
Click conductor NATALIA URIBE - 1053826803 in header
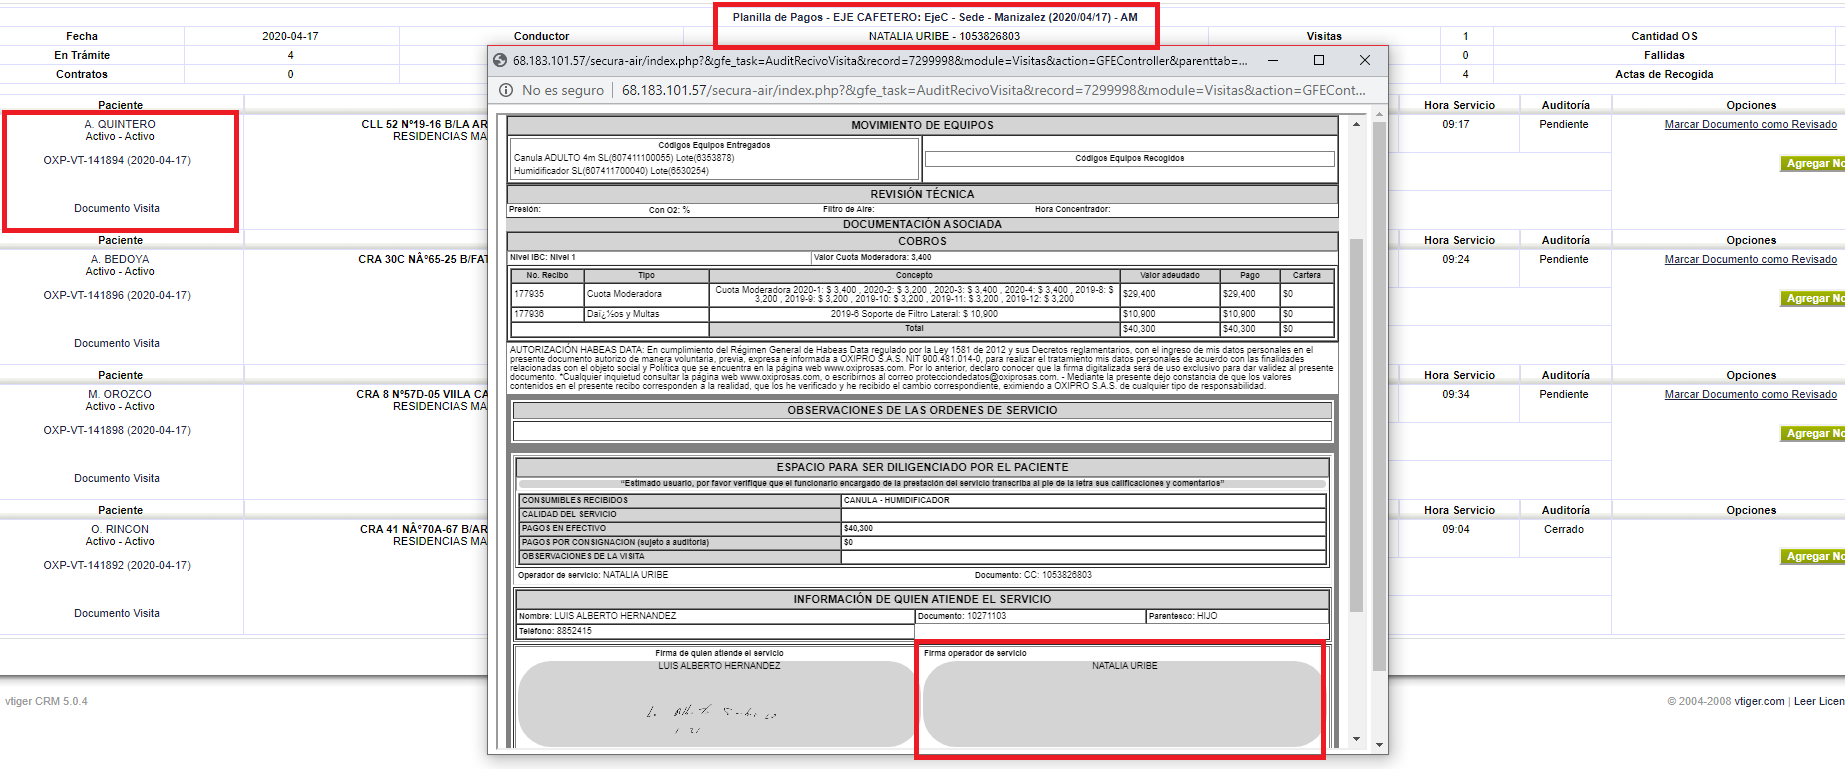(944, 36)
